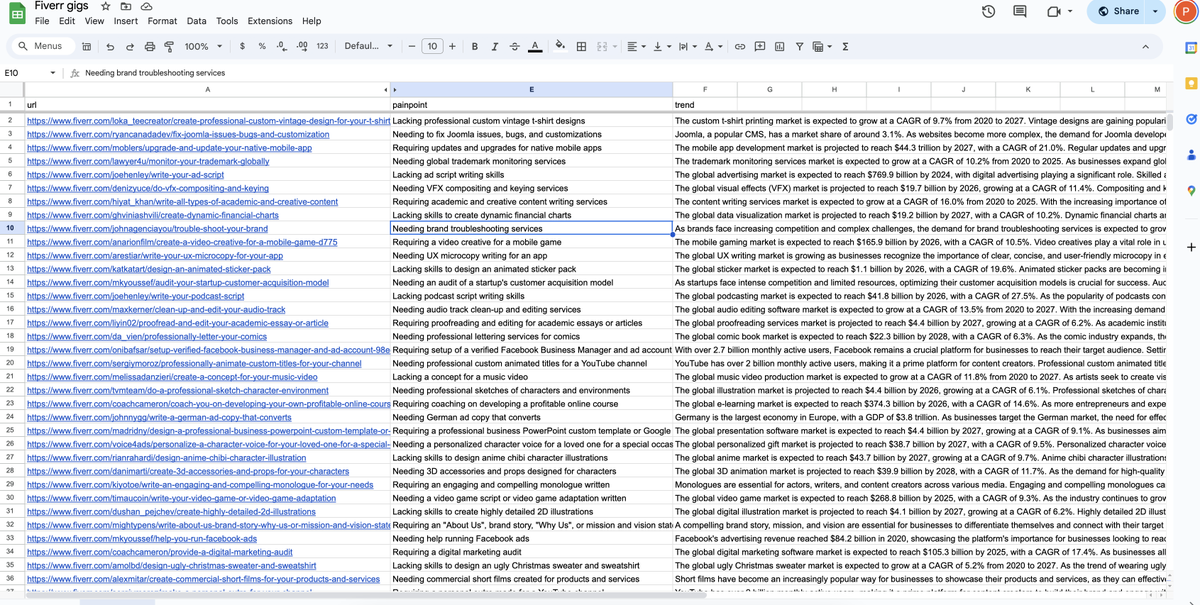Open the Share options dropdown arrow
1200x605 pixels.
click(x=1156, y=11)
